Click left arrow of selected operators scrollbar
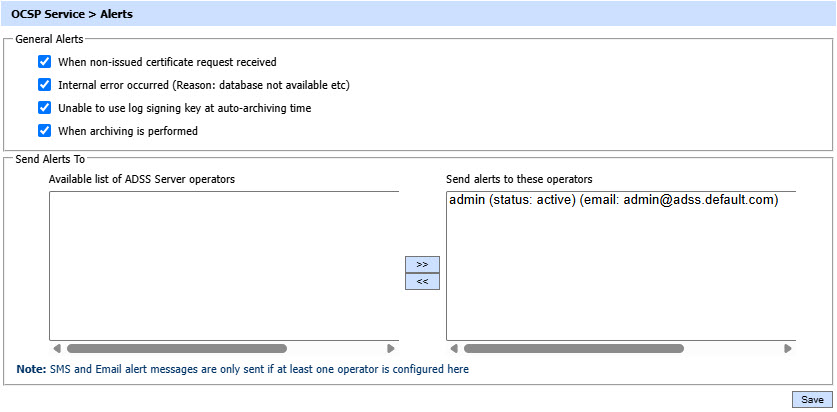Image resolution: width=837 pixels, height=412 pixels. [x=453, y=349]
